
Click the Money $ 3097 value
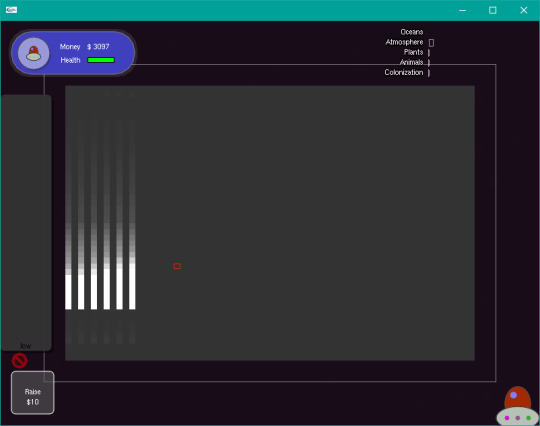[x=98, y=46]
